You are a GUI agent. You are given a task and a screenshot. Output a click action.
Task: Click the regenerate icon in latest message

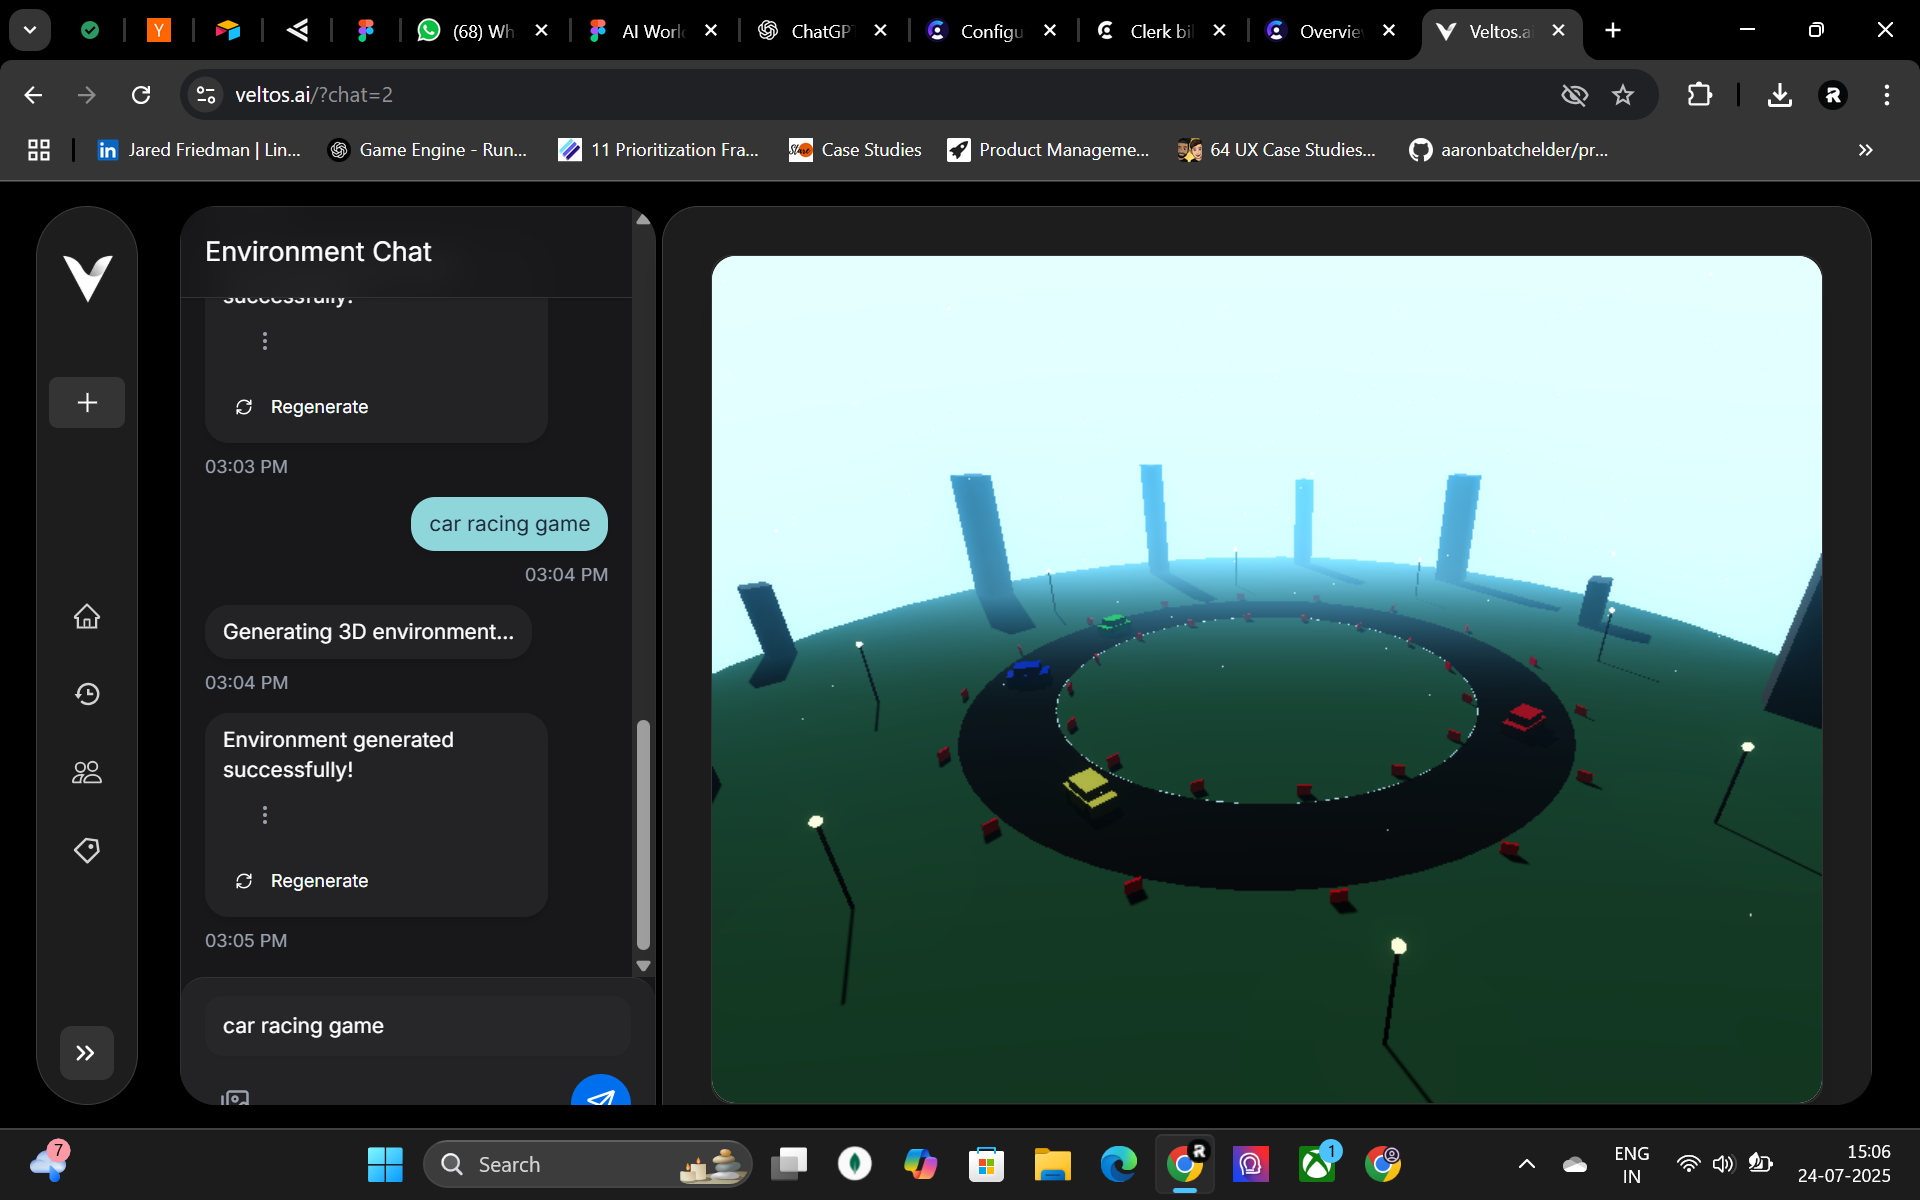[x=244, y=881]
